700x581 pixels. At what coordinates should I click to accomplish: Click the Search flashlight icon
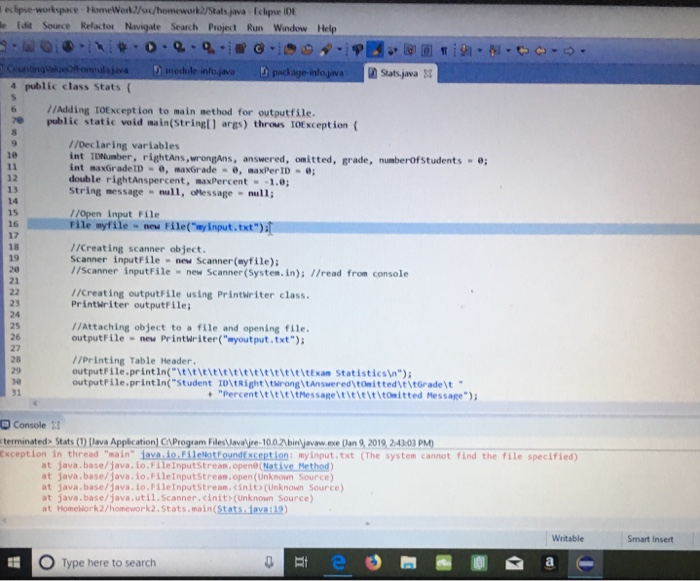coord(326,49)
